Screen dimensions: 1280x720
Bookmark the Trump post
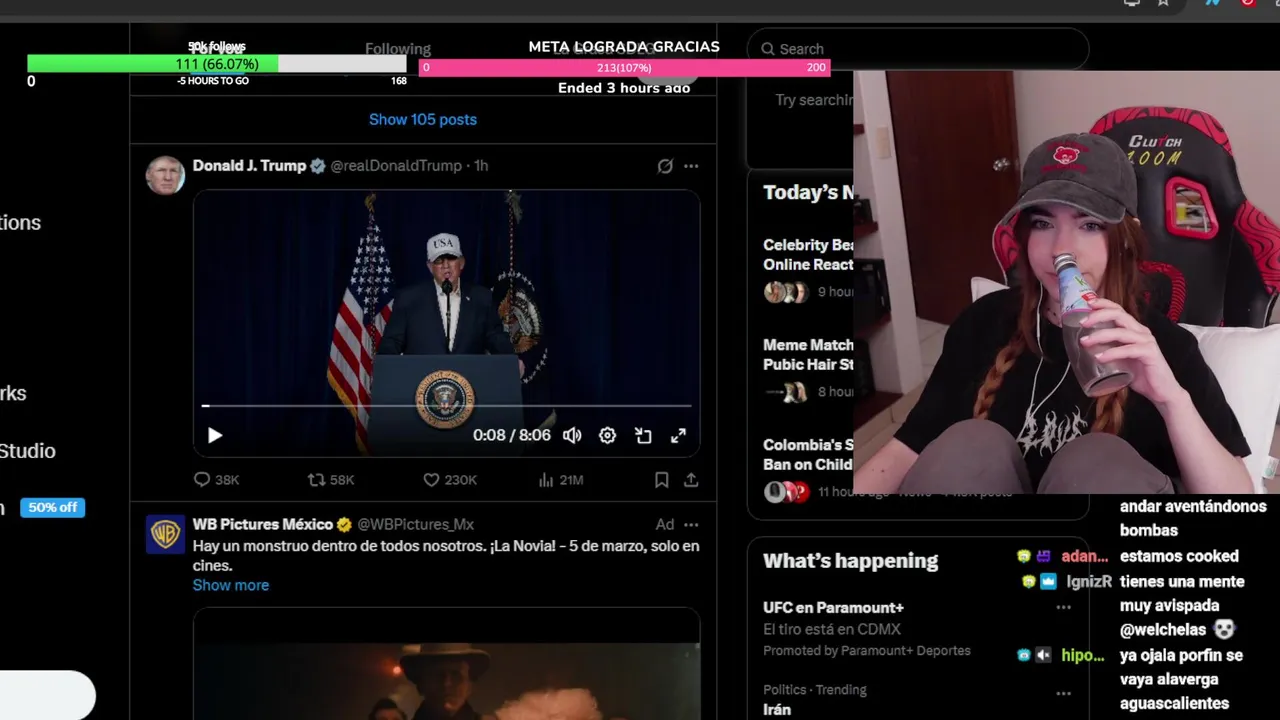point(661,480)
